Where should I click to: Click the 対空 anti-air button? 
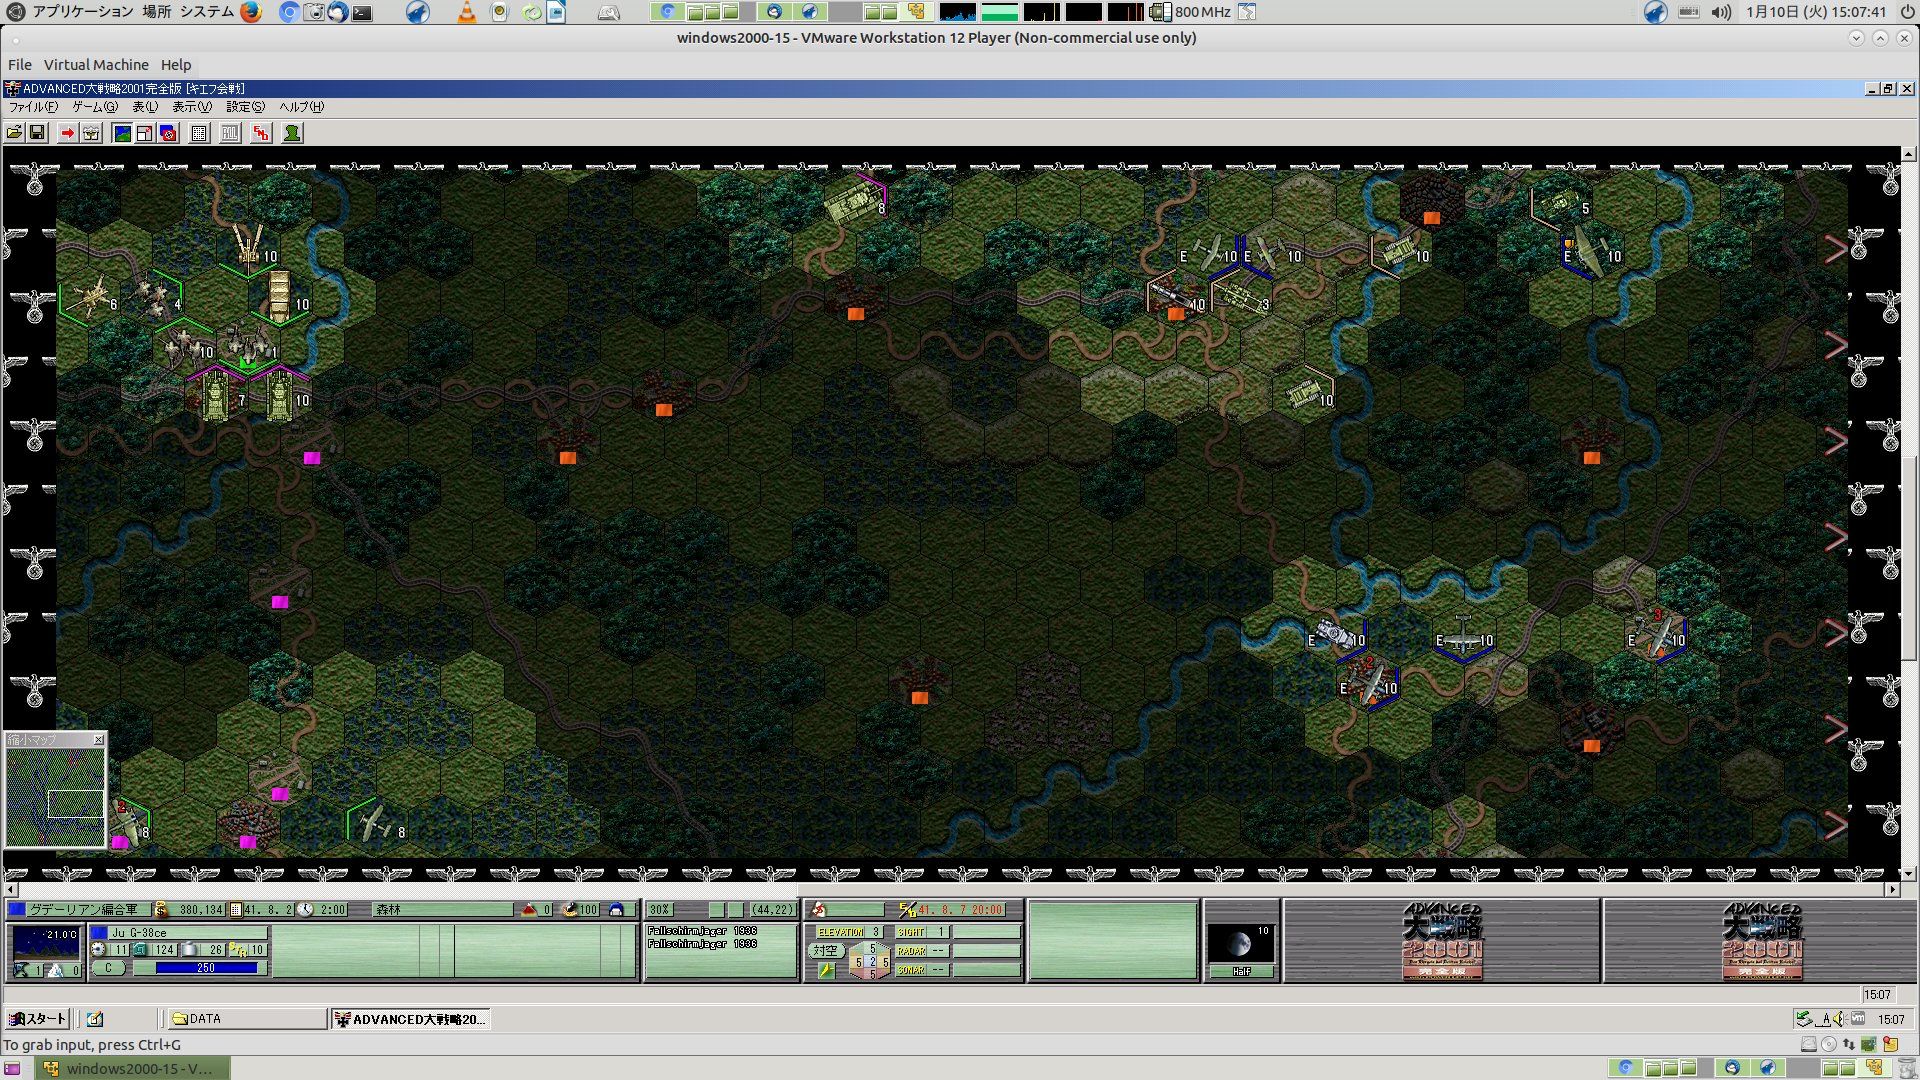point(825,951)
